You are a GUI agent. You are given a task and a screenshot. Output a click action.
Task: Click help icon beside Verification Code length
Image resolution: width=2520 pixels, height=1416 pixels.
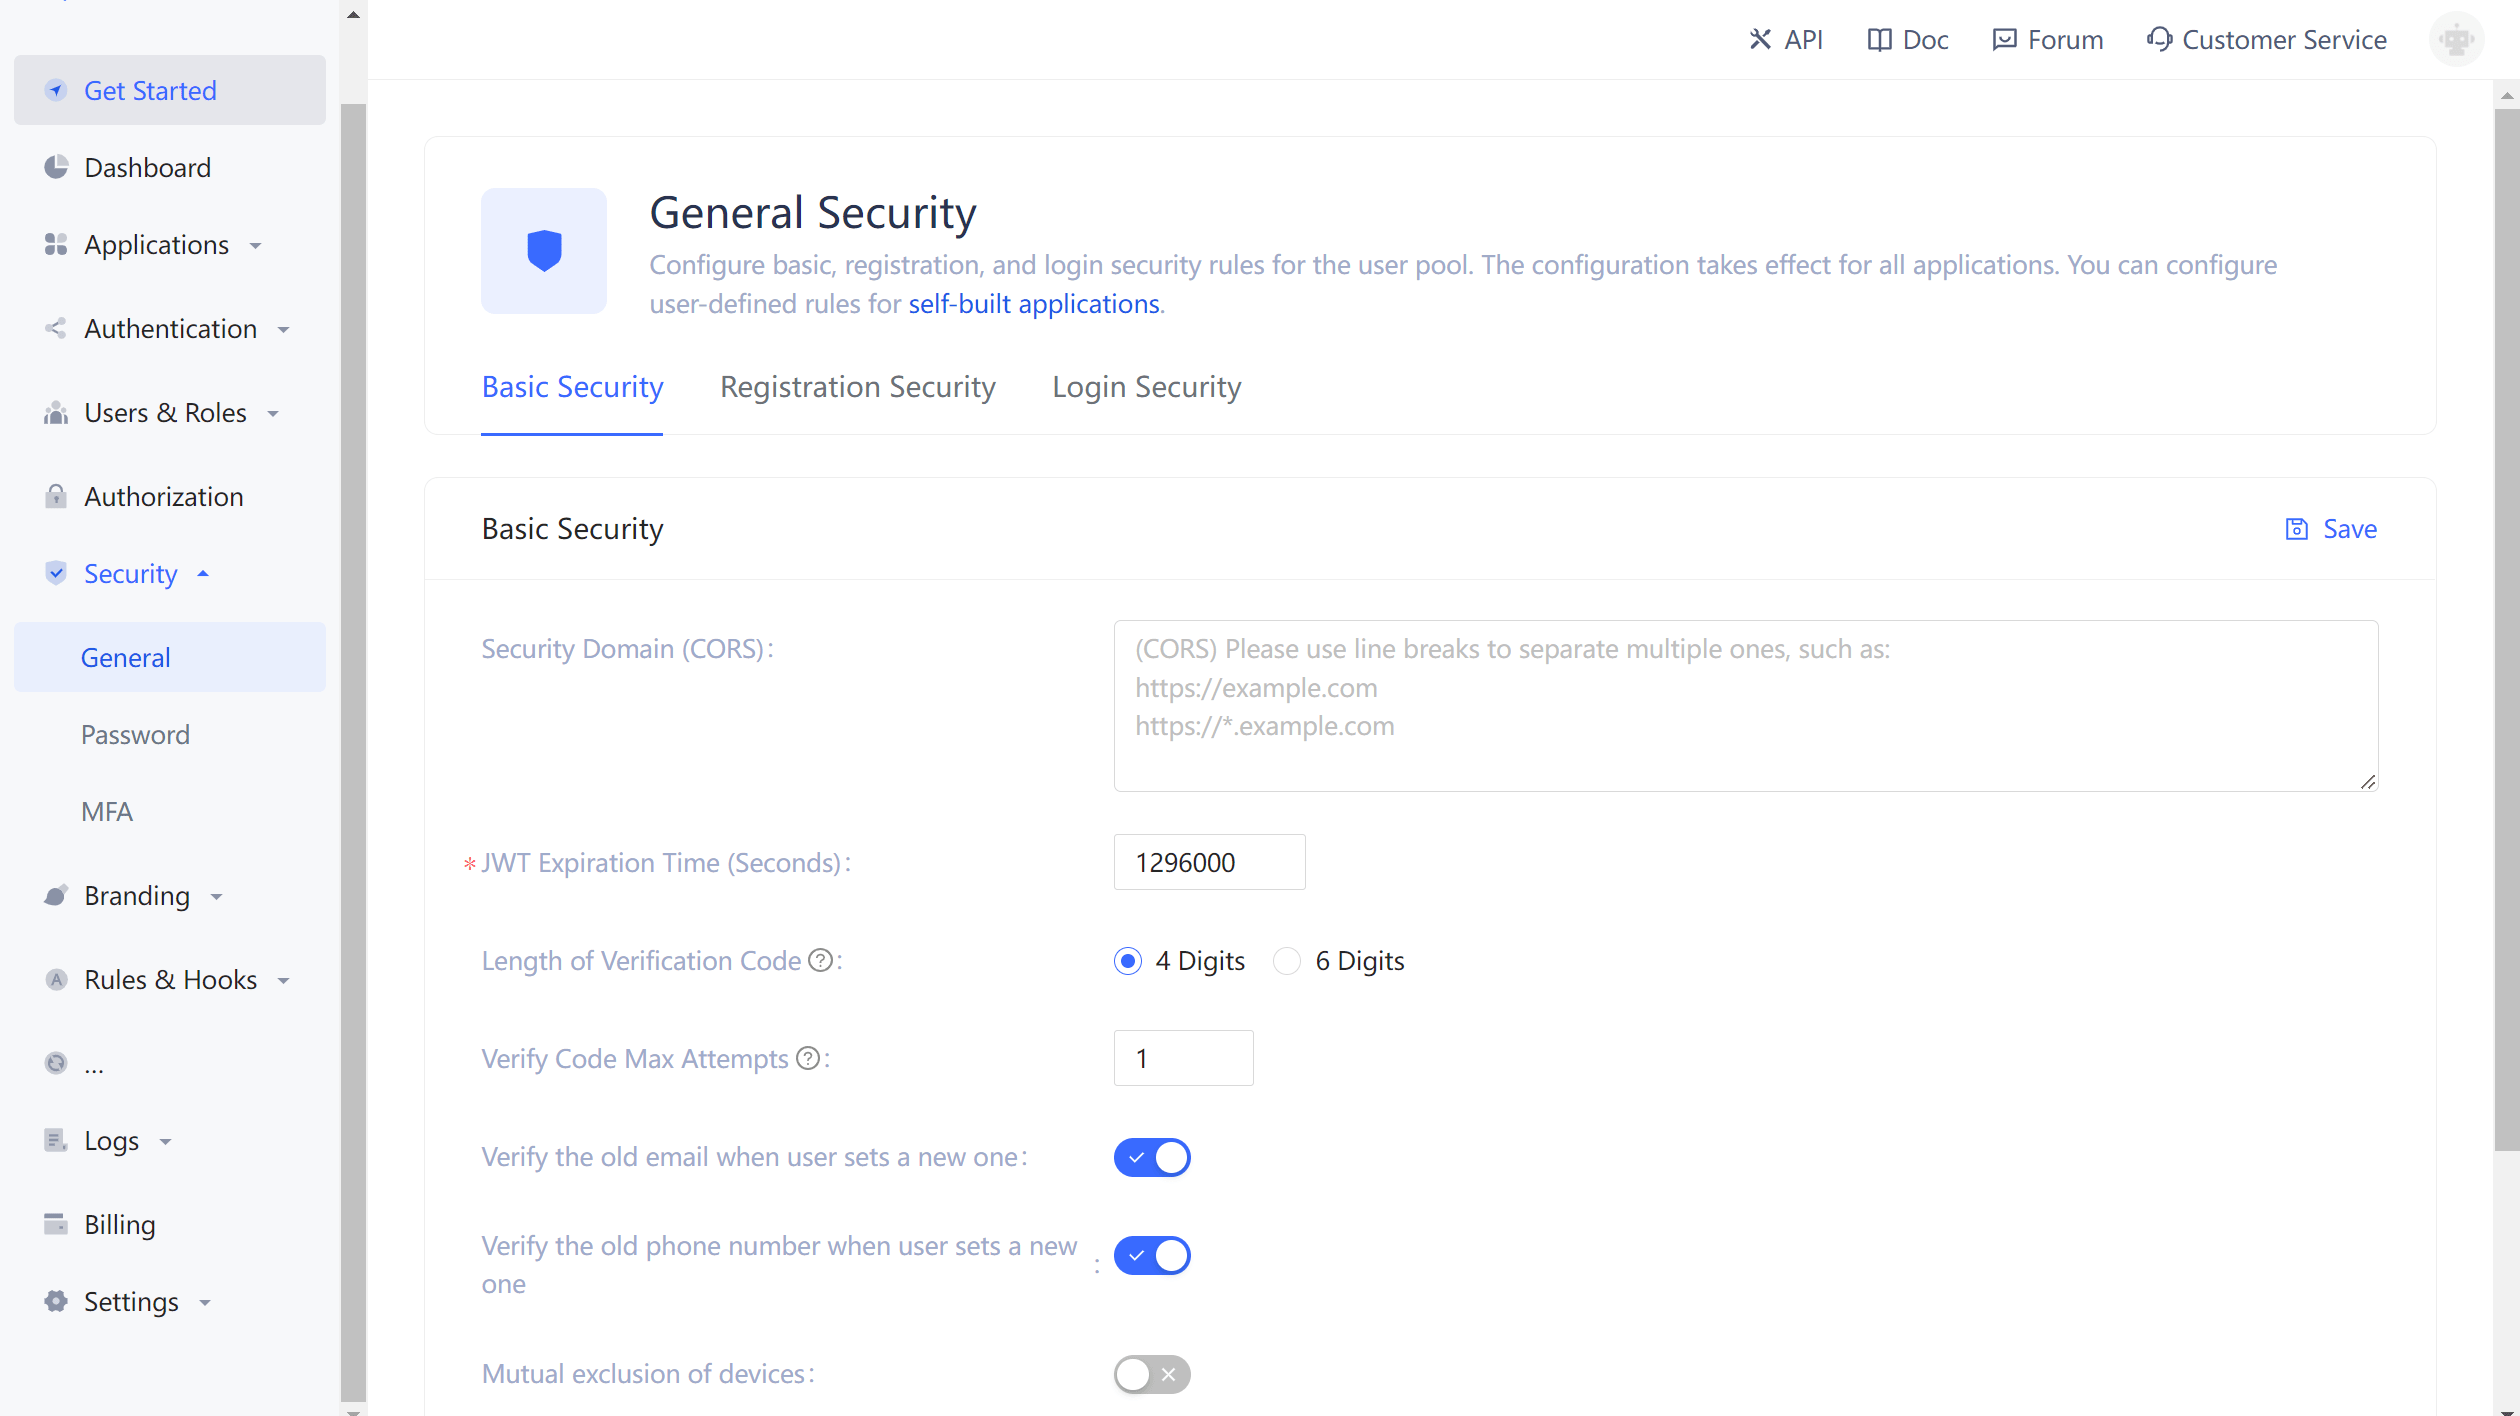coord(820,960)
